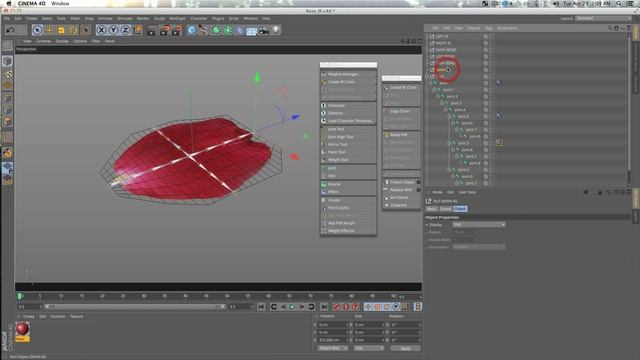
Task: Click the floor environment icon
Action: pos(252,30)
